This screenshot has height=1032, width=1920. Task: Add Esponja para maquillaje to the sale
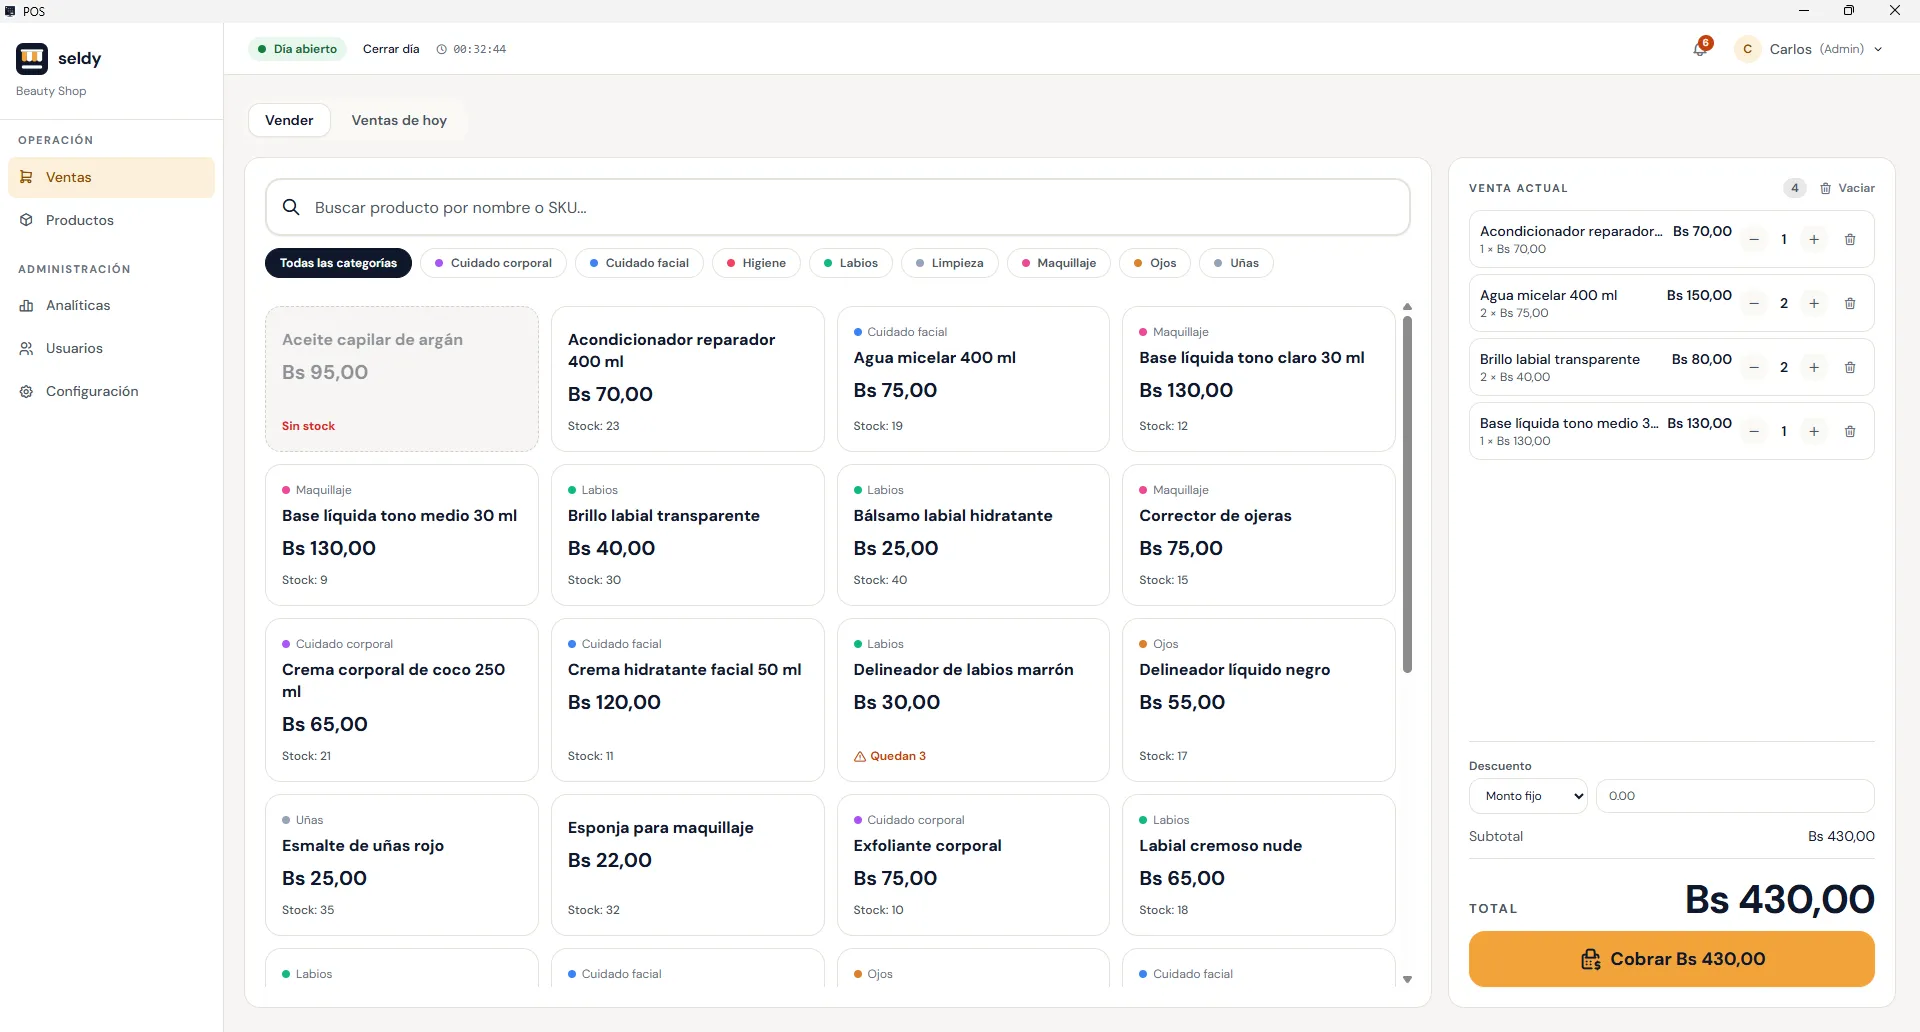point(687,865)
